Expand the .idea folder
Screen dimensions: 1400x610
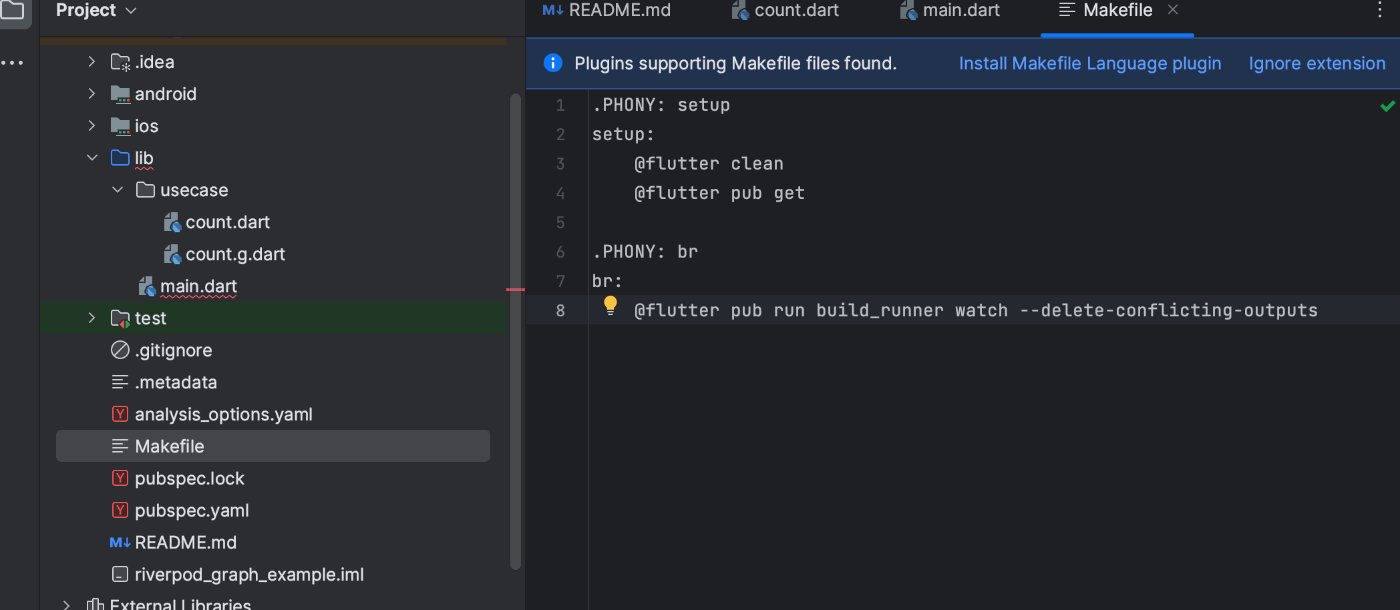(x=91, y=62)
